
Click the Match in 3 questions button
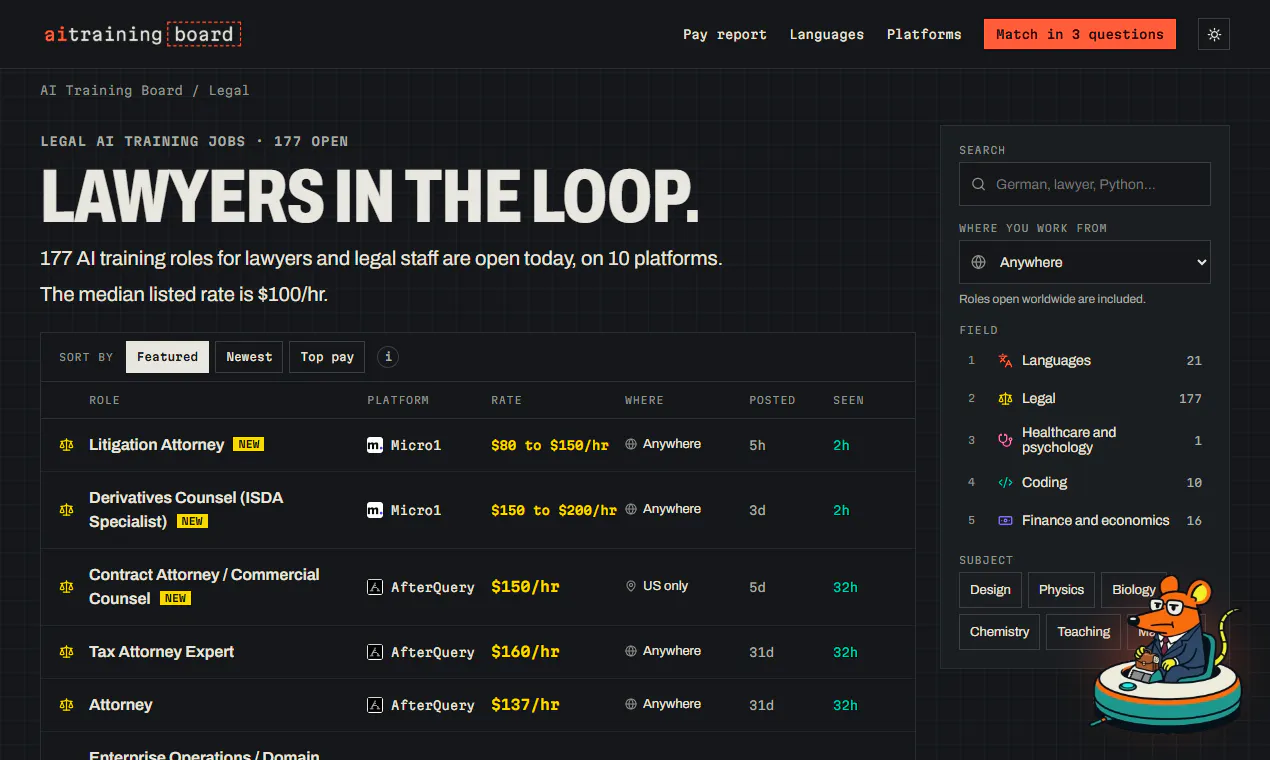tap(1080, 34)
